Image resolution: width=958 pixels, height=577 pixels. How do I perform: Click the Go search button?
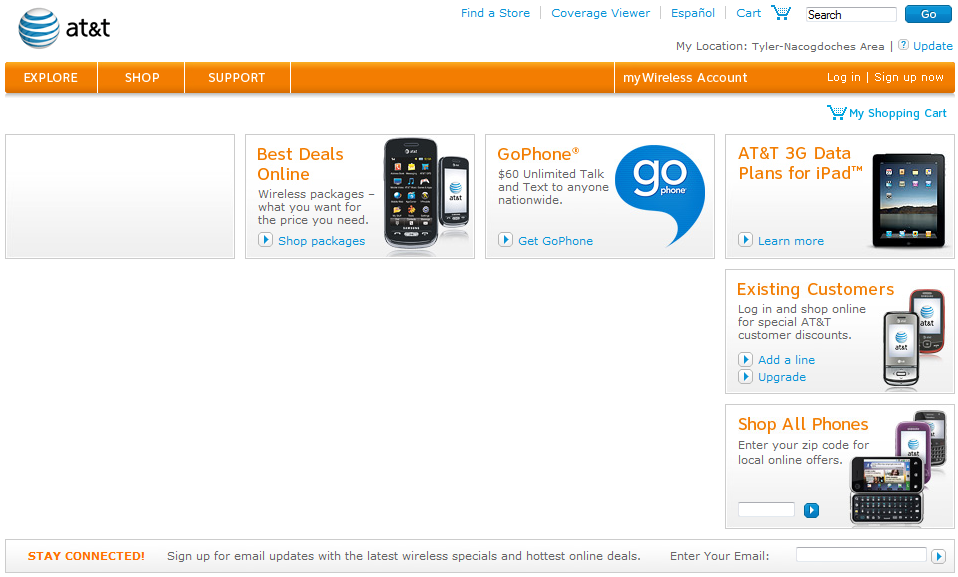(x=928, y=14)
